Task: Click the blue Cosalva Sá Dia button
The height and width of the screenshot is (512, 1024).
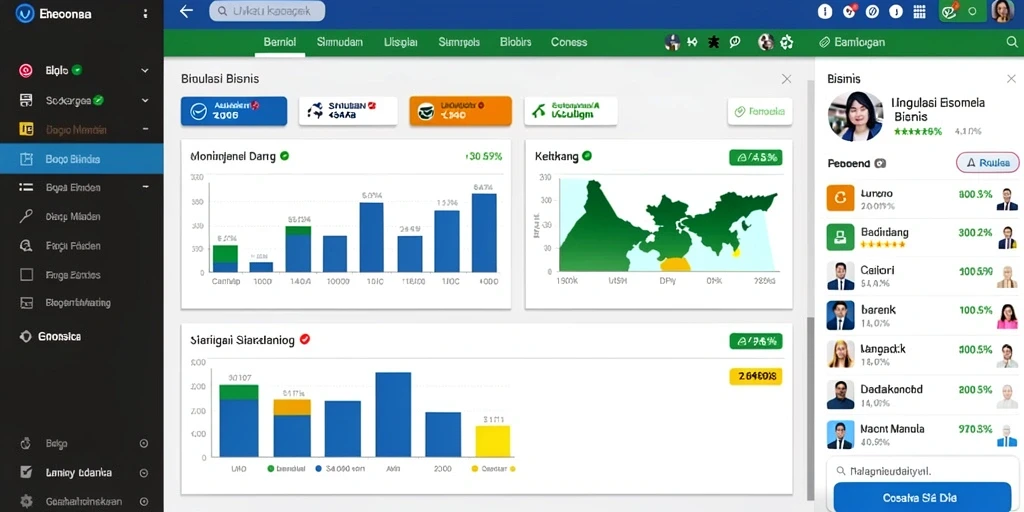Action: 922,497
